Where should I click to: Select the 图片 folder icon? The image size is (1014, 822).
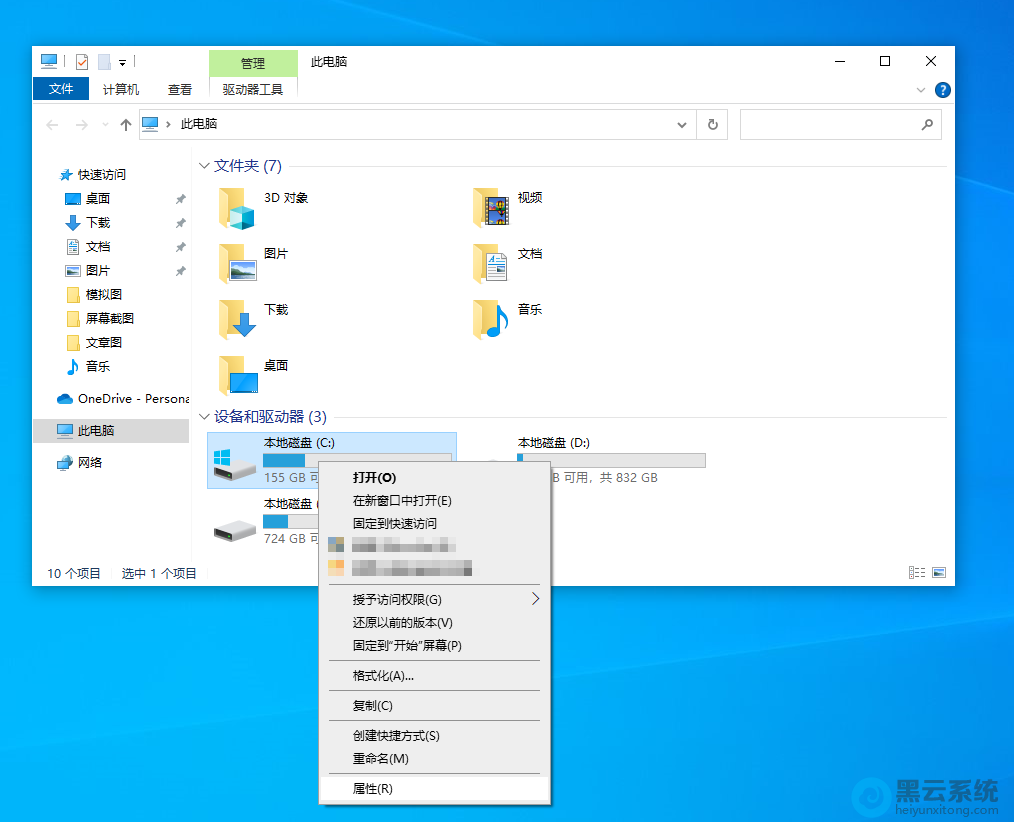[238, 264]
